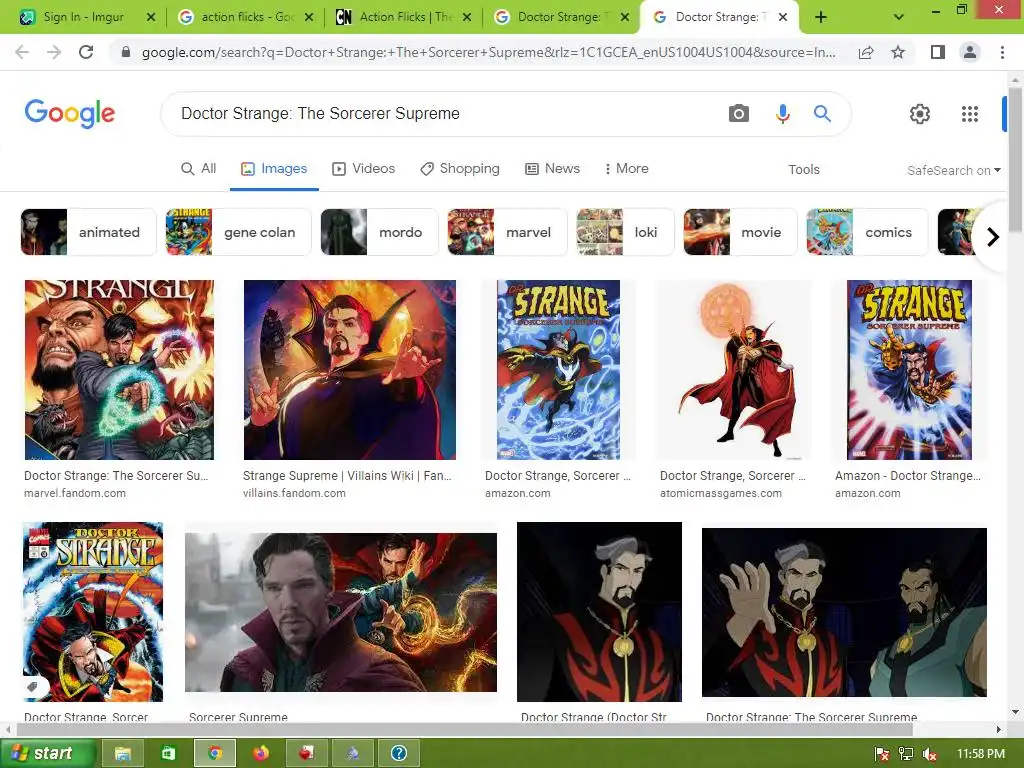
Task: Open the Tools filter button
Action: [803, 170]
